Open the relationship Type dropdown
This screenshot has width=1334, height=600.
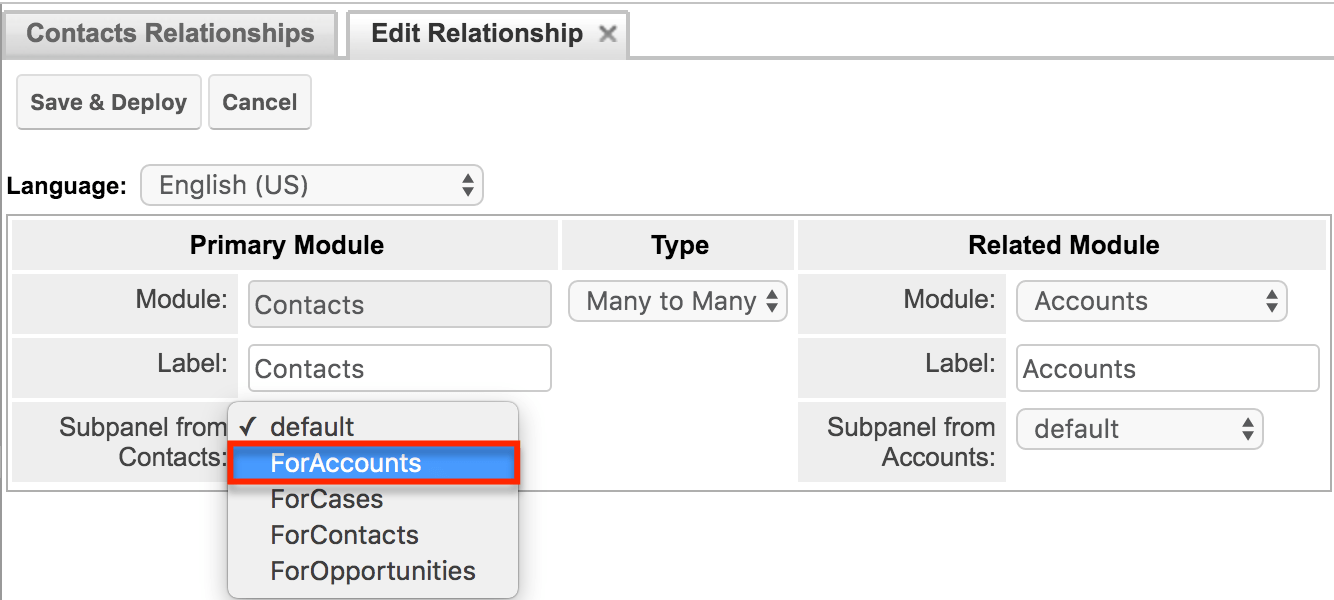(x=677, y=301)
